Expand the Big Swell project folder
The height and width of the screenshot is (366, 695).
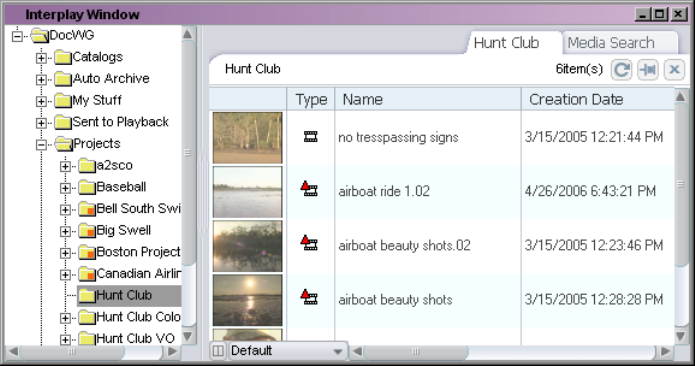click(65, 232)
